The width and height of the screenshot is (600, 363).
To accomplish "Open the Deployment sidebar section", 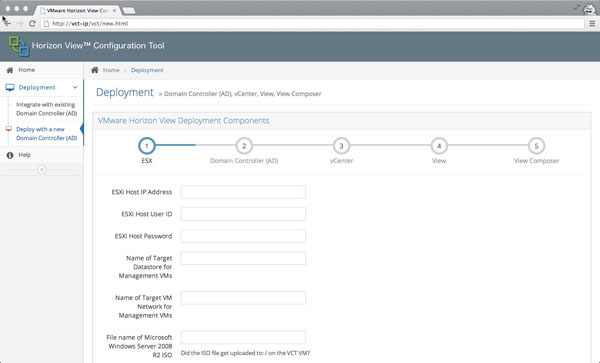I will [x=42, y=88].
